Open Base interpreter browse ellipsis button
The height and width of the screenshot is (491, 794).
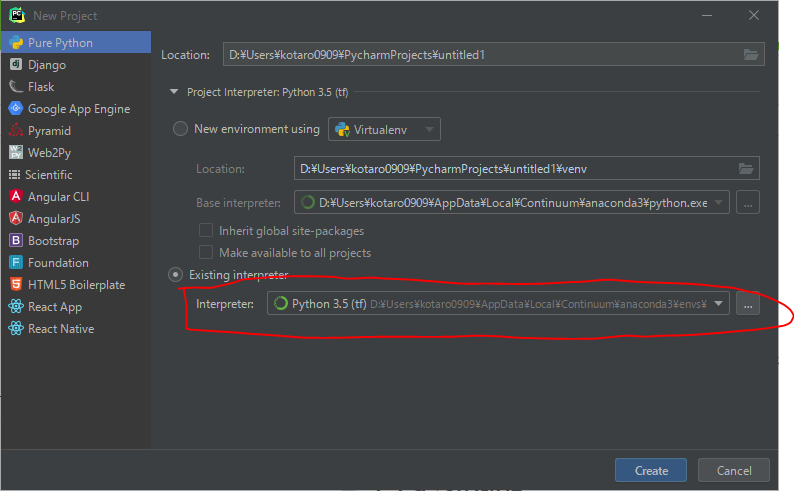pyautogui.click(x=748, y=202)
